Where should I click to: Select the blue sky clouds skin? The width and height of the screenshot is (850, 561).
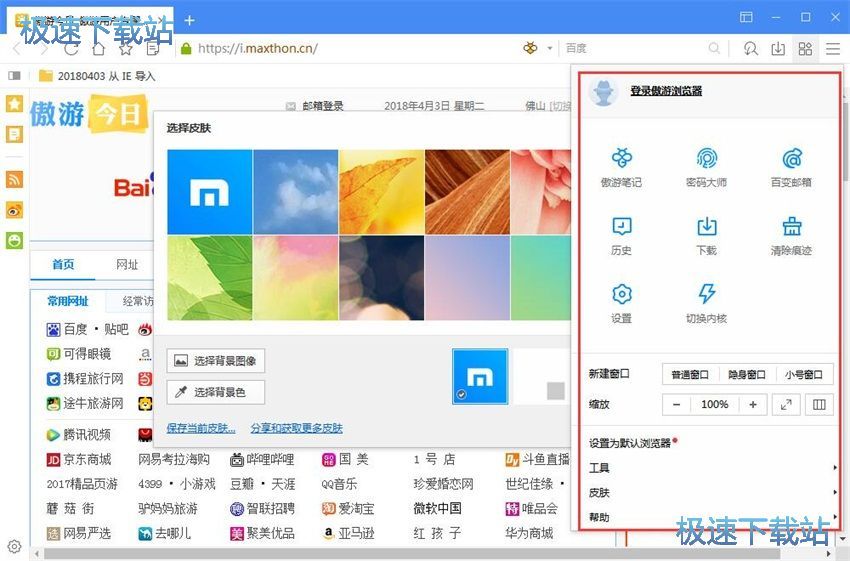[x=295, y=192]
